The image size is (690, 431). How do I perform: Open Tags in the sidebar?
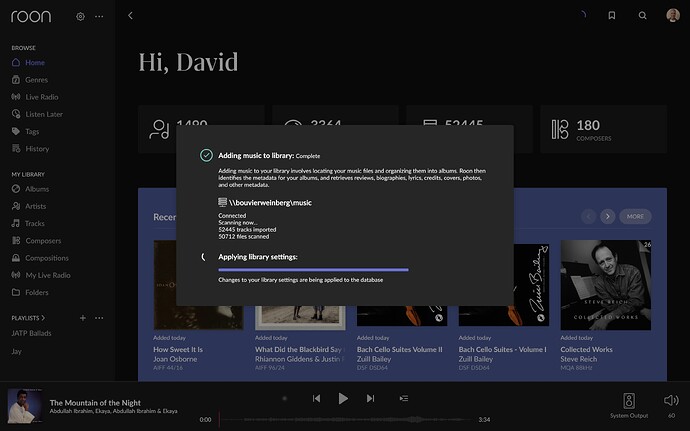click(25, 131)
